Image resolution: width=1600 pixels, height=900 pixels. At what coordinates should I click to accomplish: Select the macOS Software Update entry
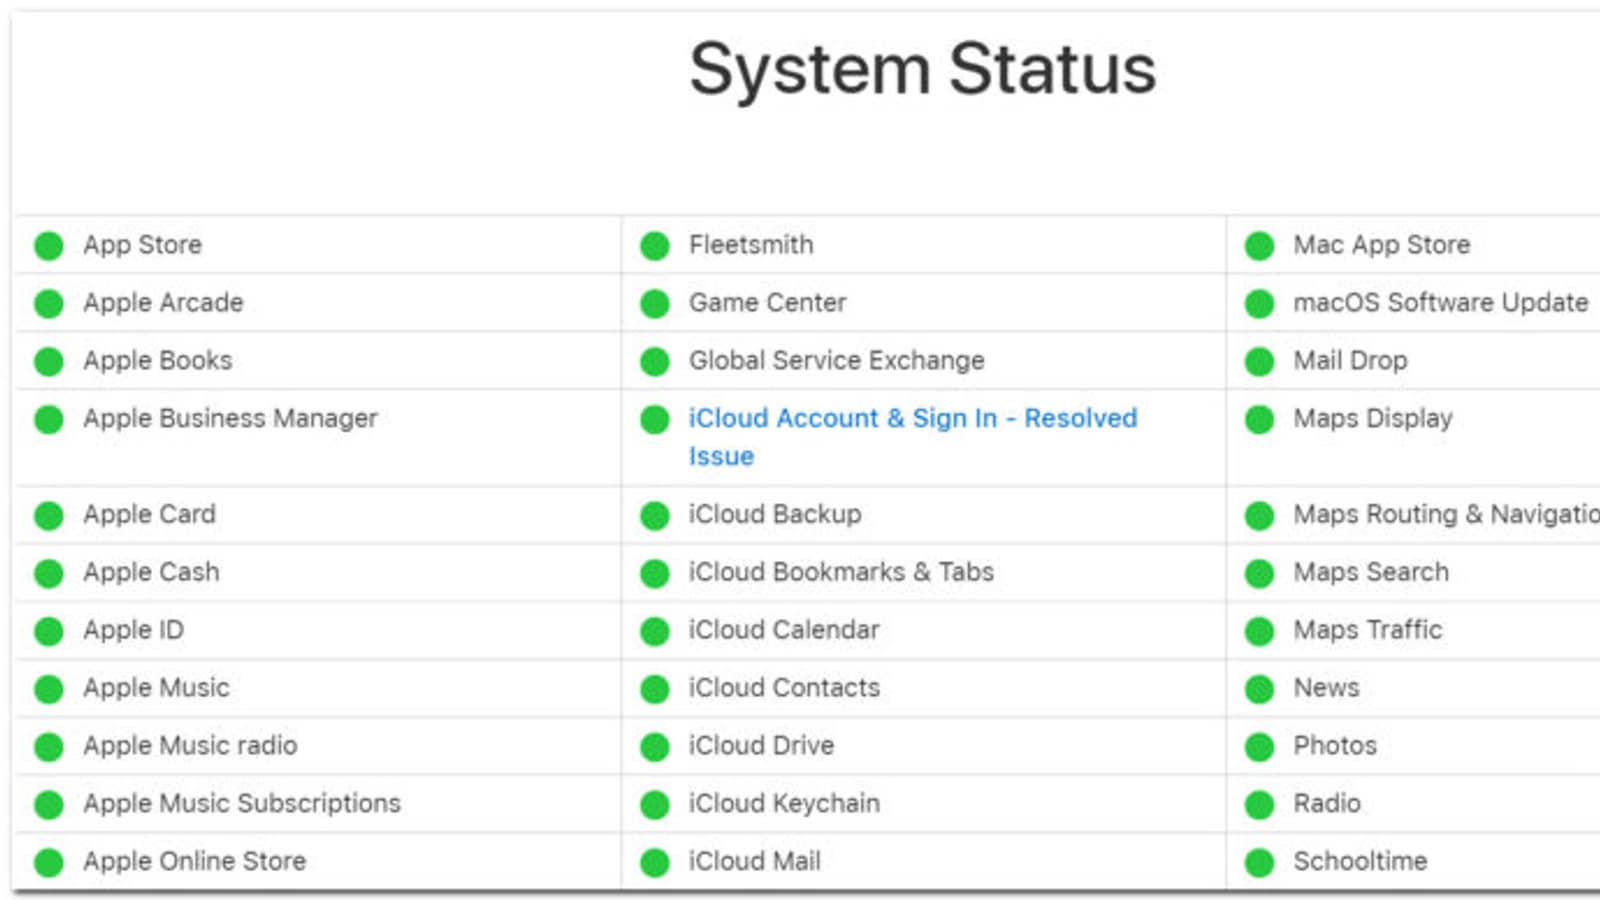1440,302
